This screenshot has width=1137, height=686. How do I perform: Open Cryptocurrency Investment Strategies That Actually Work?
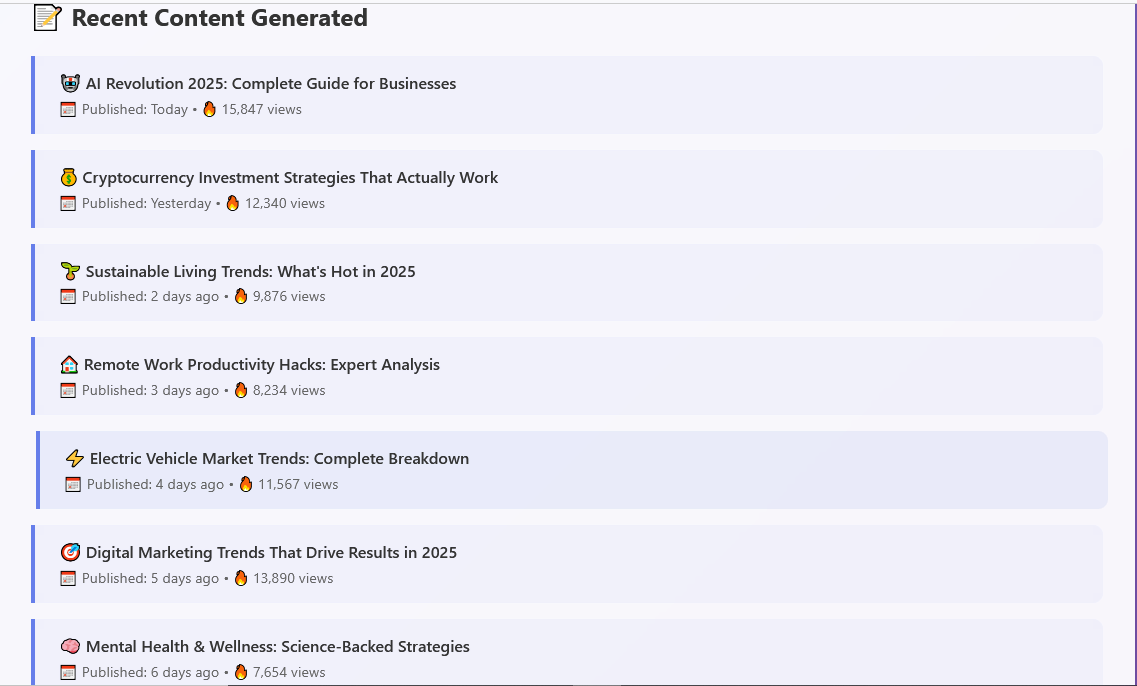tap(290, 178)
